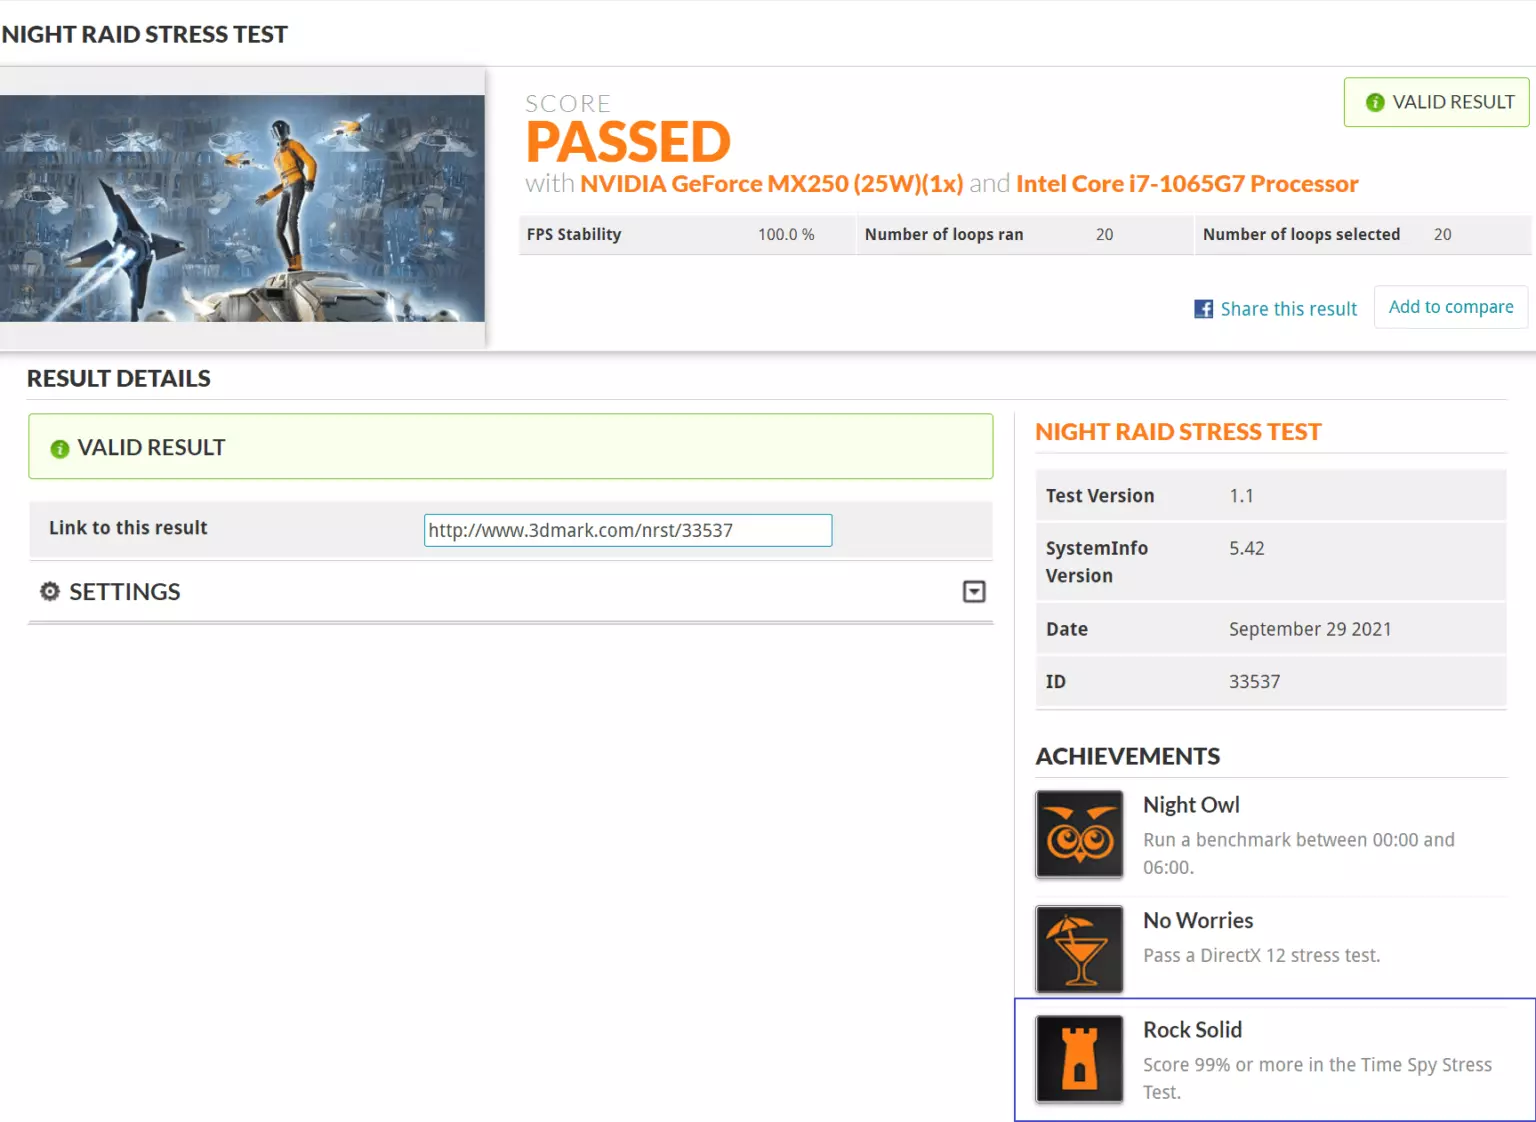Click the ACHIEVEMENTS section heading
The height and width of the screenshot is (1122, 1536).
click(x=1127, y=756)
